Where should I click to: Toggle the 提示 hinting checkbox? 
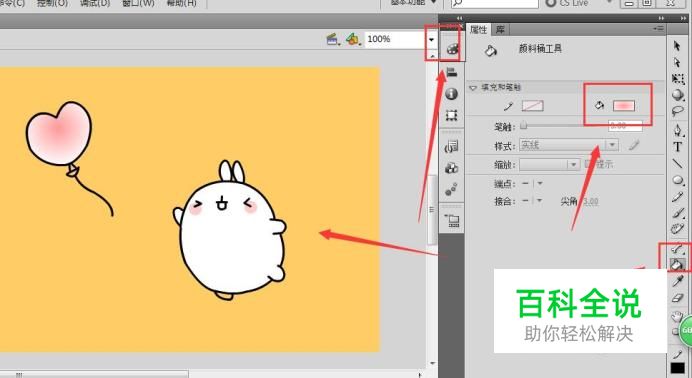(x=589, y=164)
